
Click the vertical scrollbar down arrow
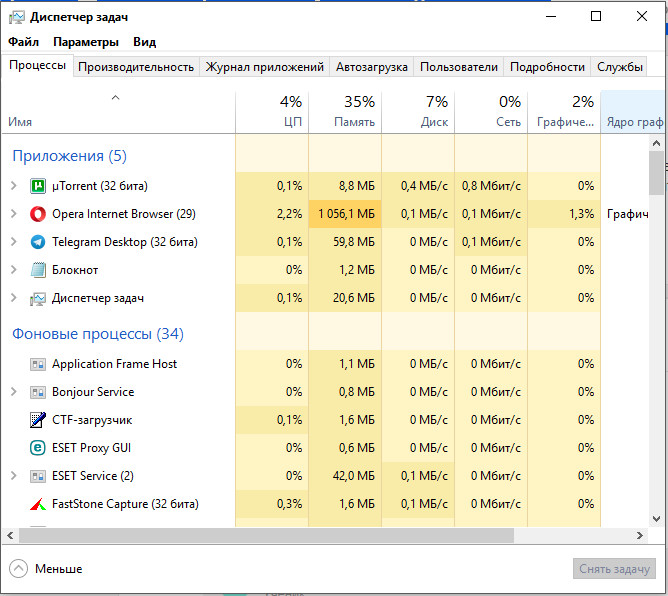pos(656,519)
